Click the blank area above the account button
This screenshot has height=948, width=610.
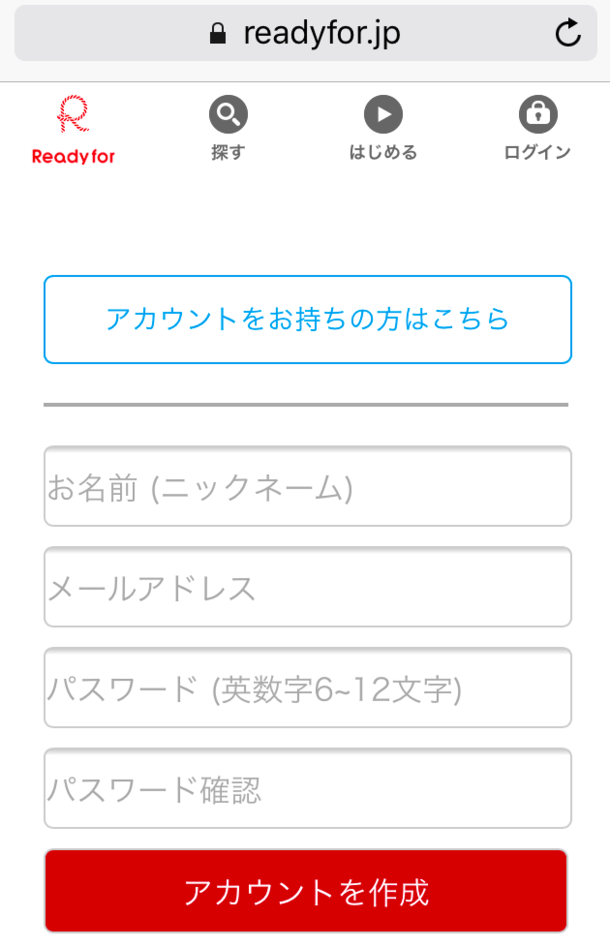tap(305, 225)
